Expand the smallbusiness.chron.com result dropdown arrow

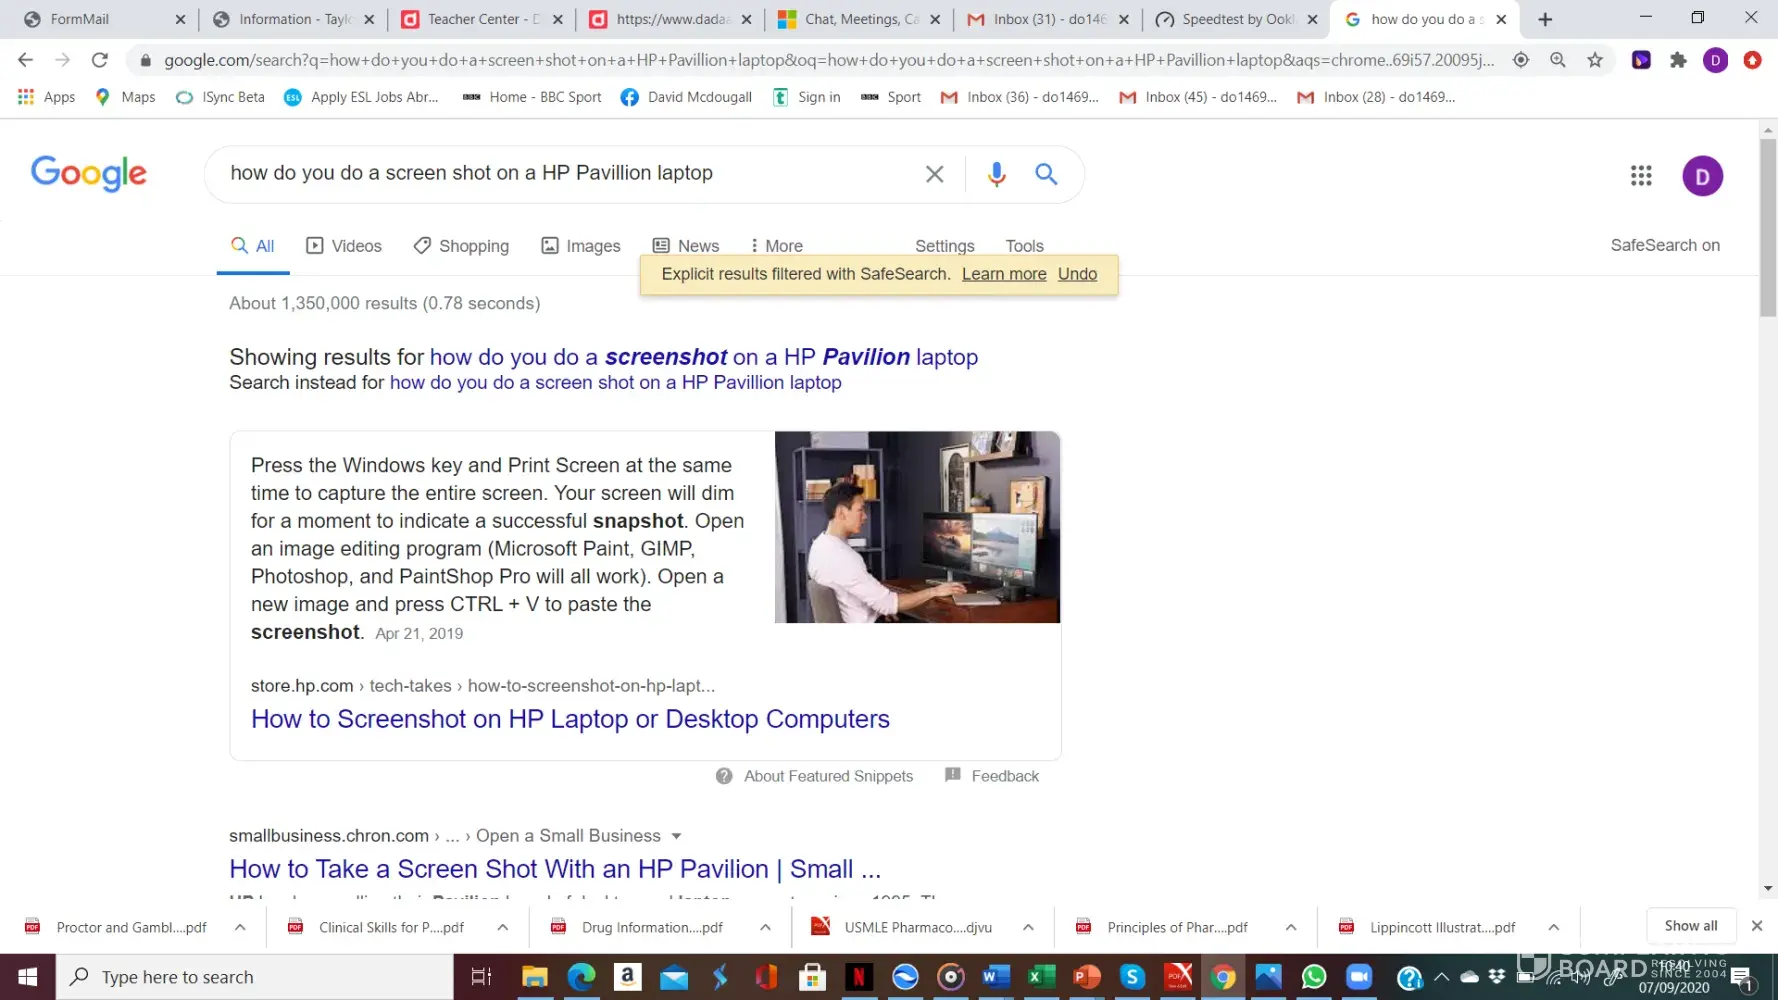676,836
